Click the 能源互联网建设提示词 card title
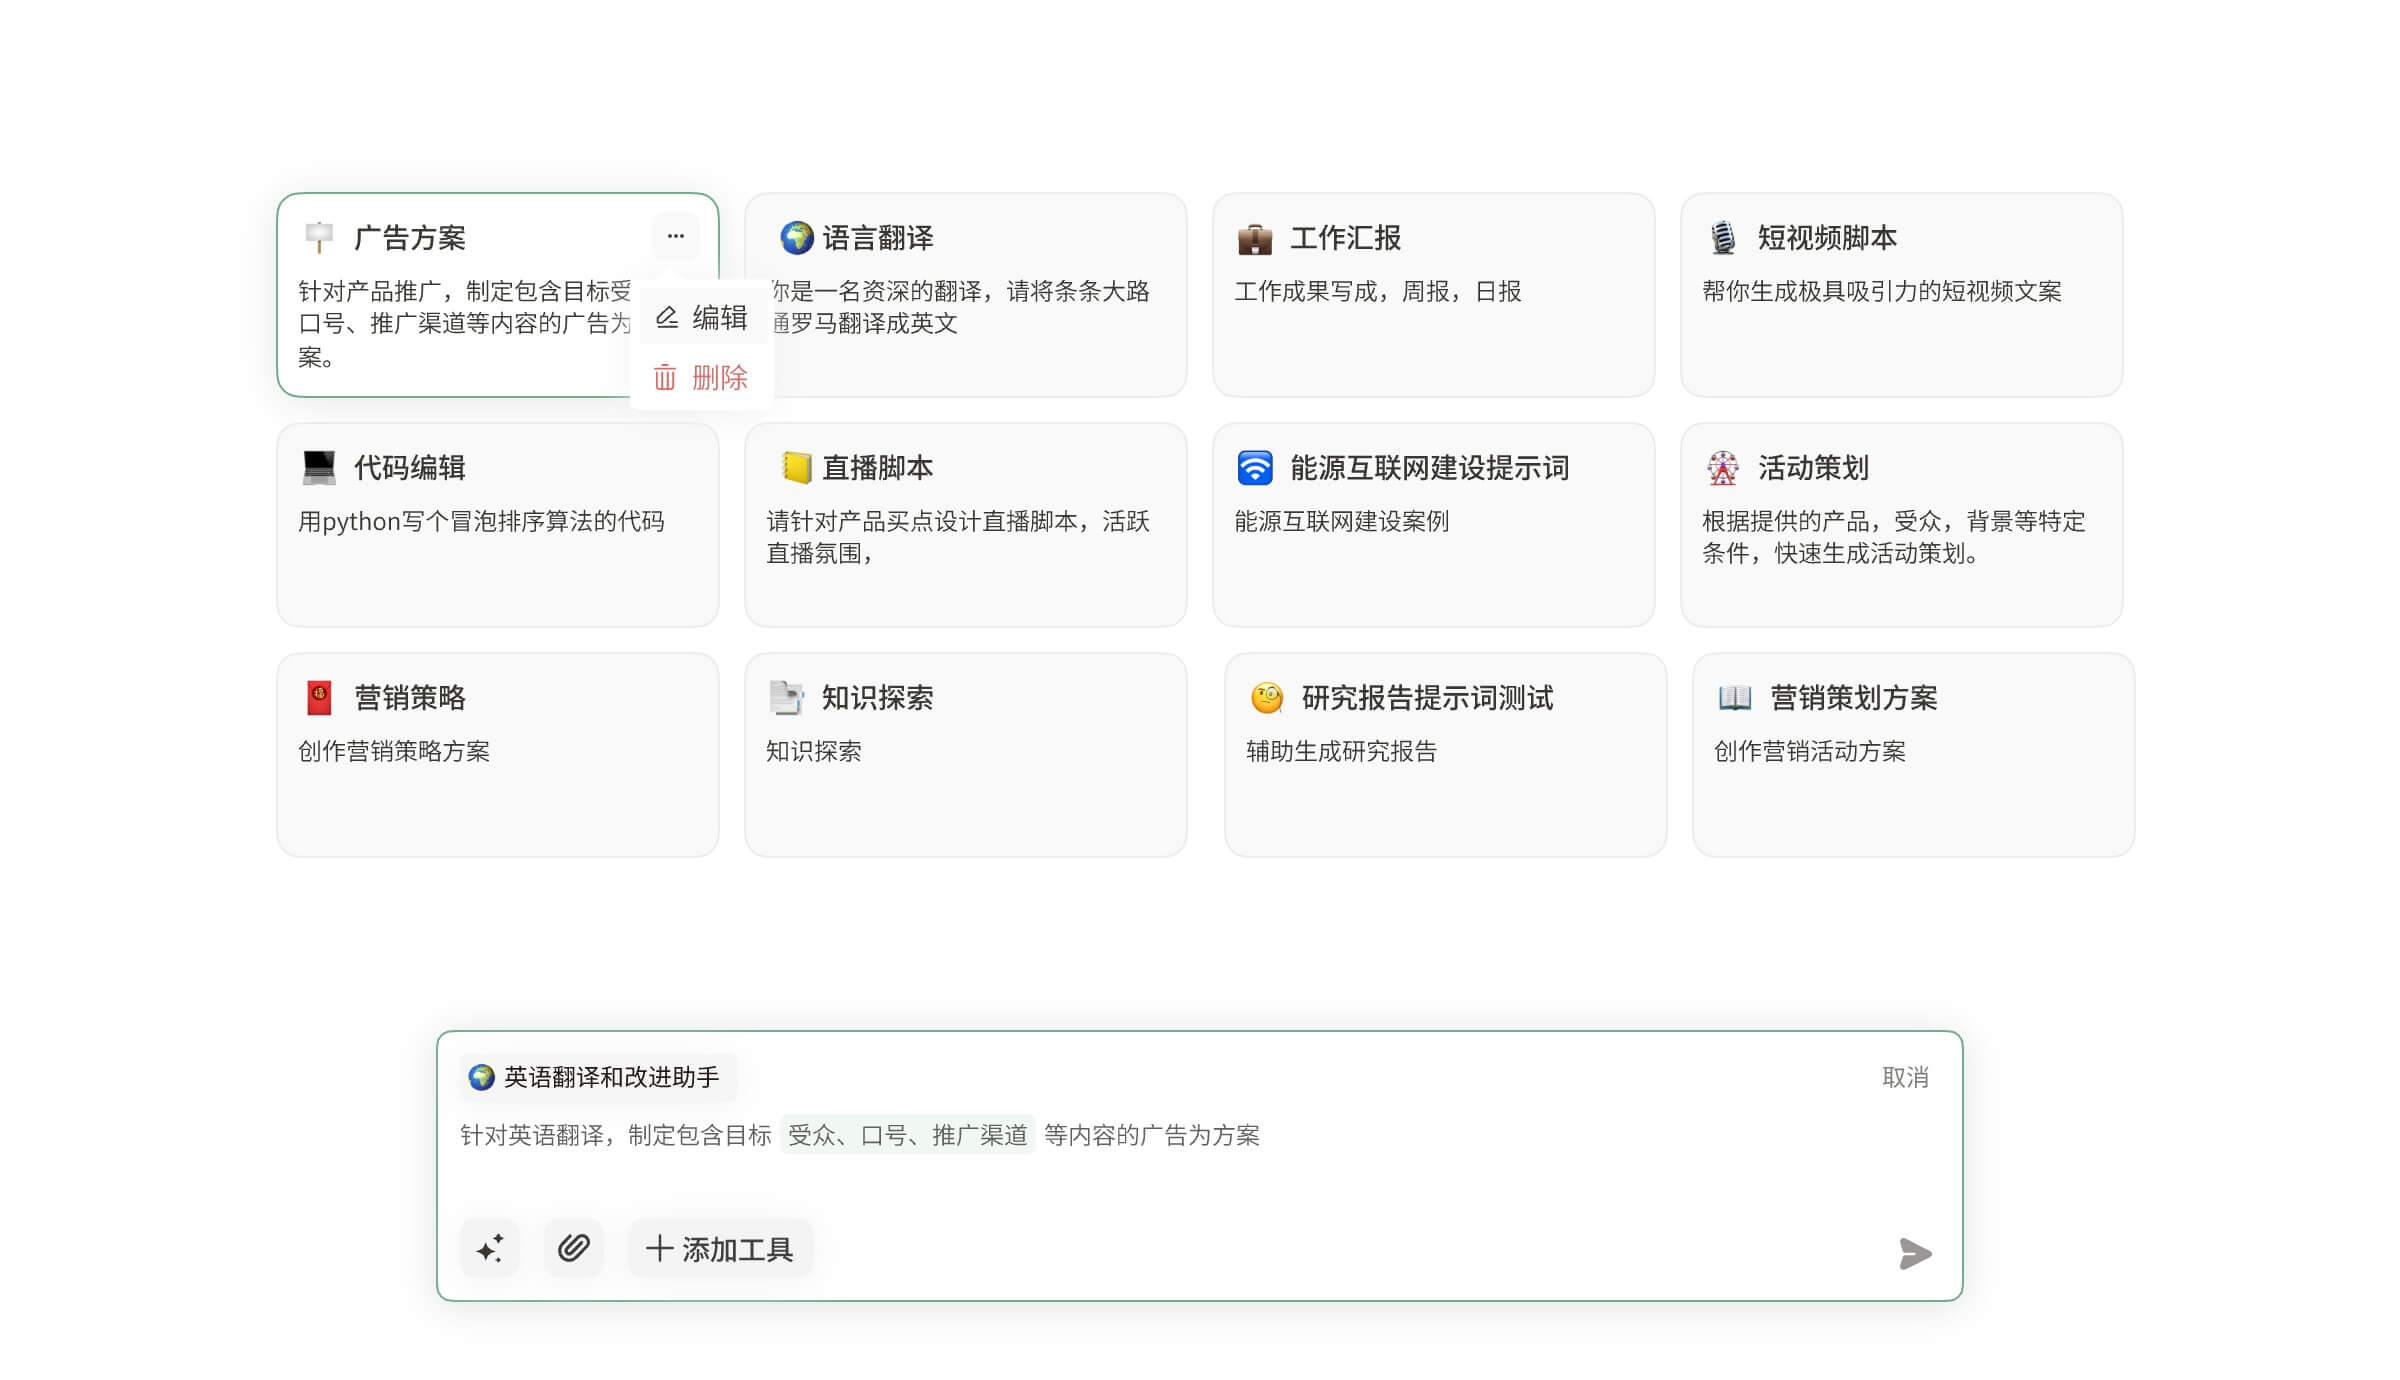The image size is (2400, 1380). [1430, 467]
